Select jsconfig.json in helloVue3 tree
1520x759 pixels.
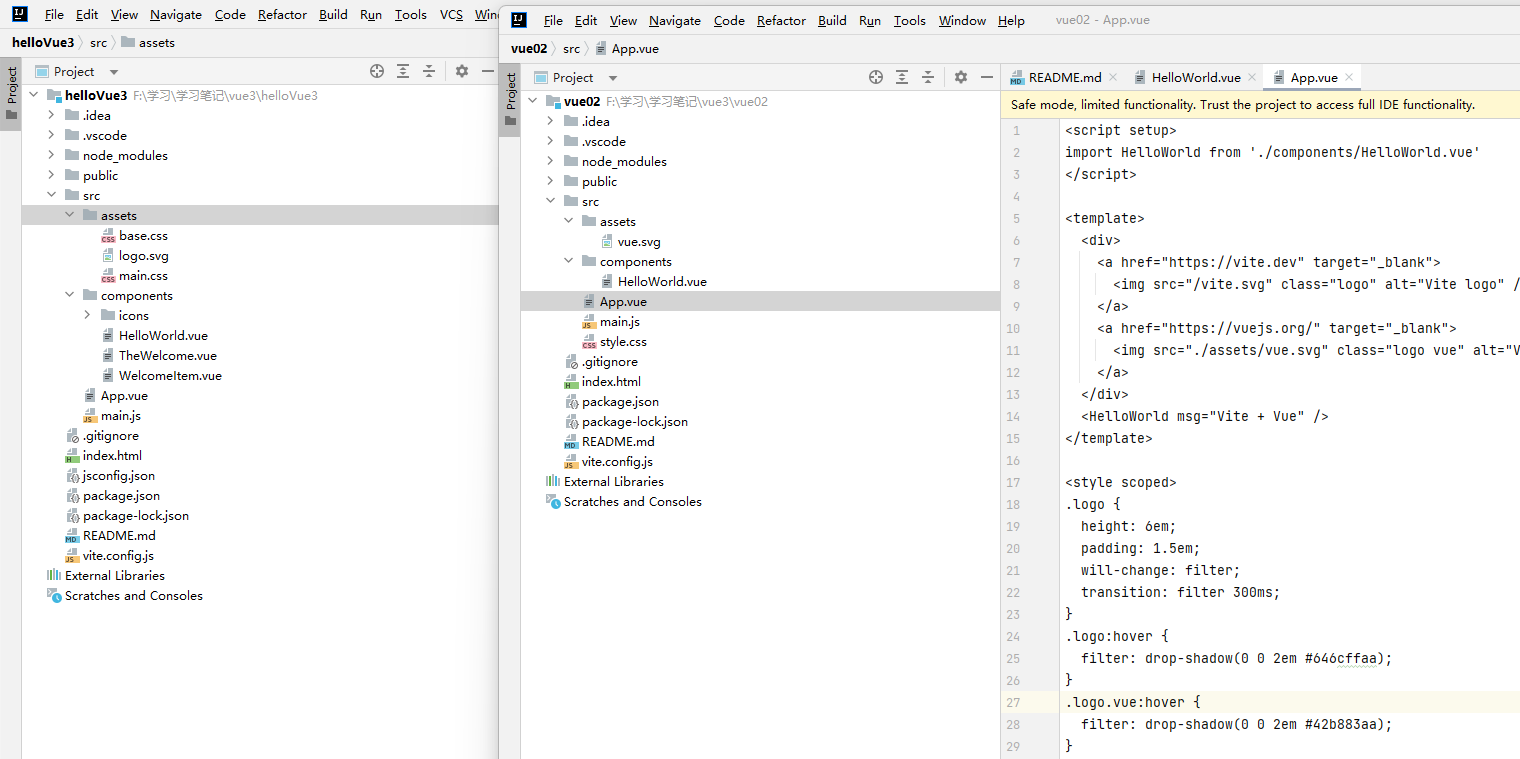pos(118,475)
